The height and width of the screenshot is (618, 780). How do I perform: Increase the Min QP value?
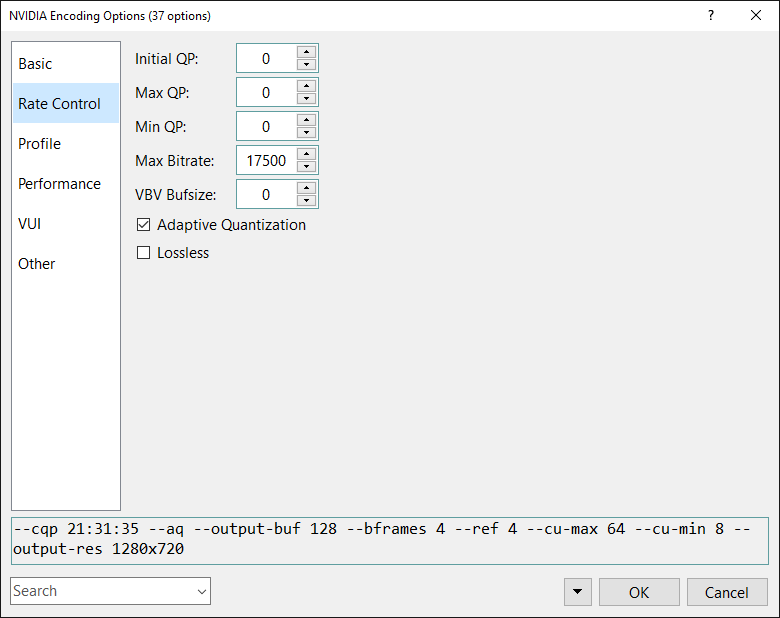coord(306,120)
